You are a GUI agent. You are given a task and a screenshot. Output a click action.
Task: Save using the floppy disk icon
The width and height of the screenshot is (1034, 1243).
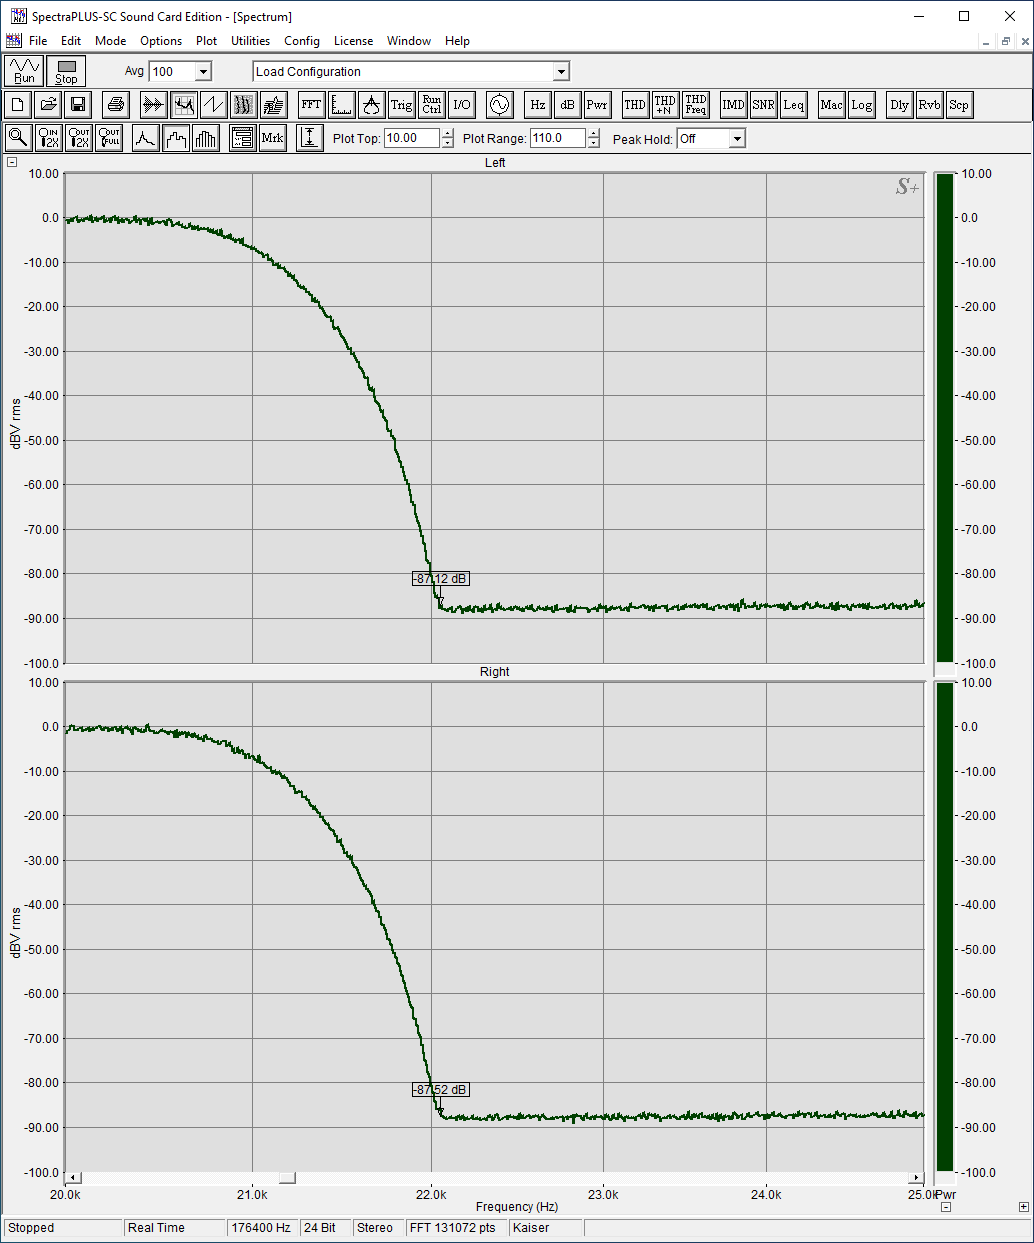click(x=78, y=105)
